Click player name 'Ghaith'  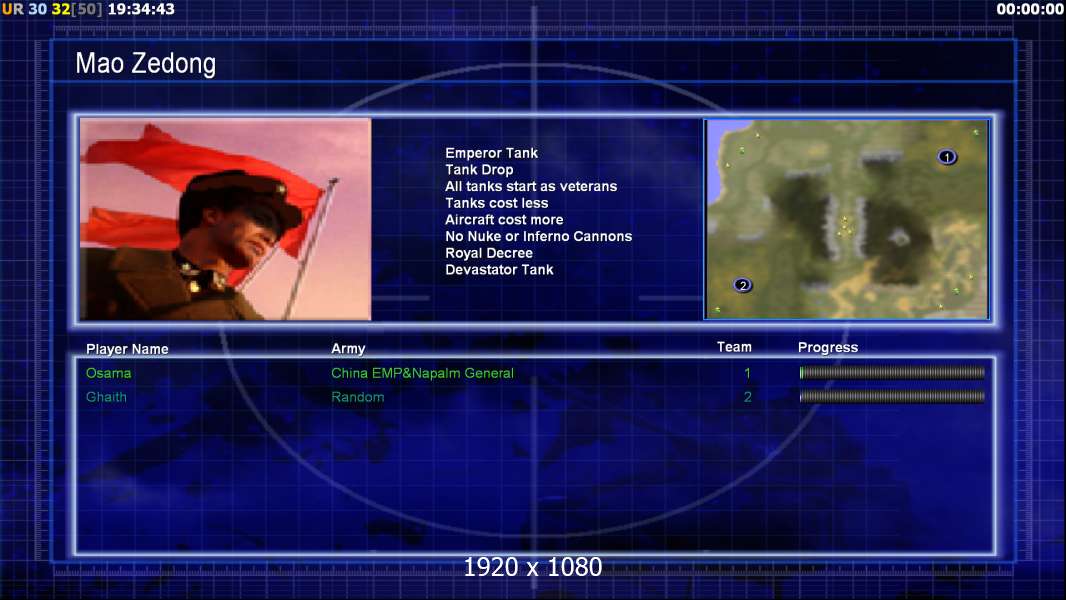click(106, 397)
